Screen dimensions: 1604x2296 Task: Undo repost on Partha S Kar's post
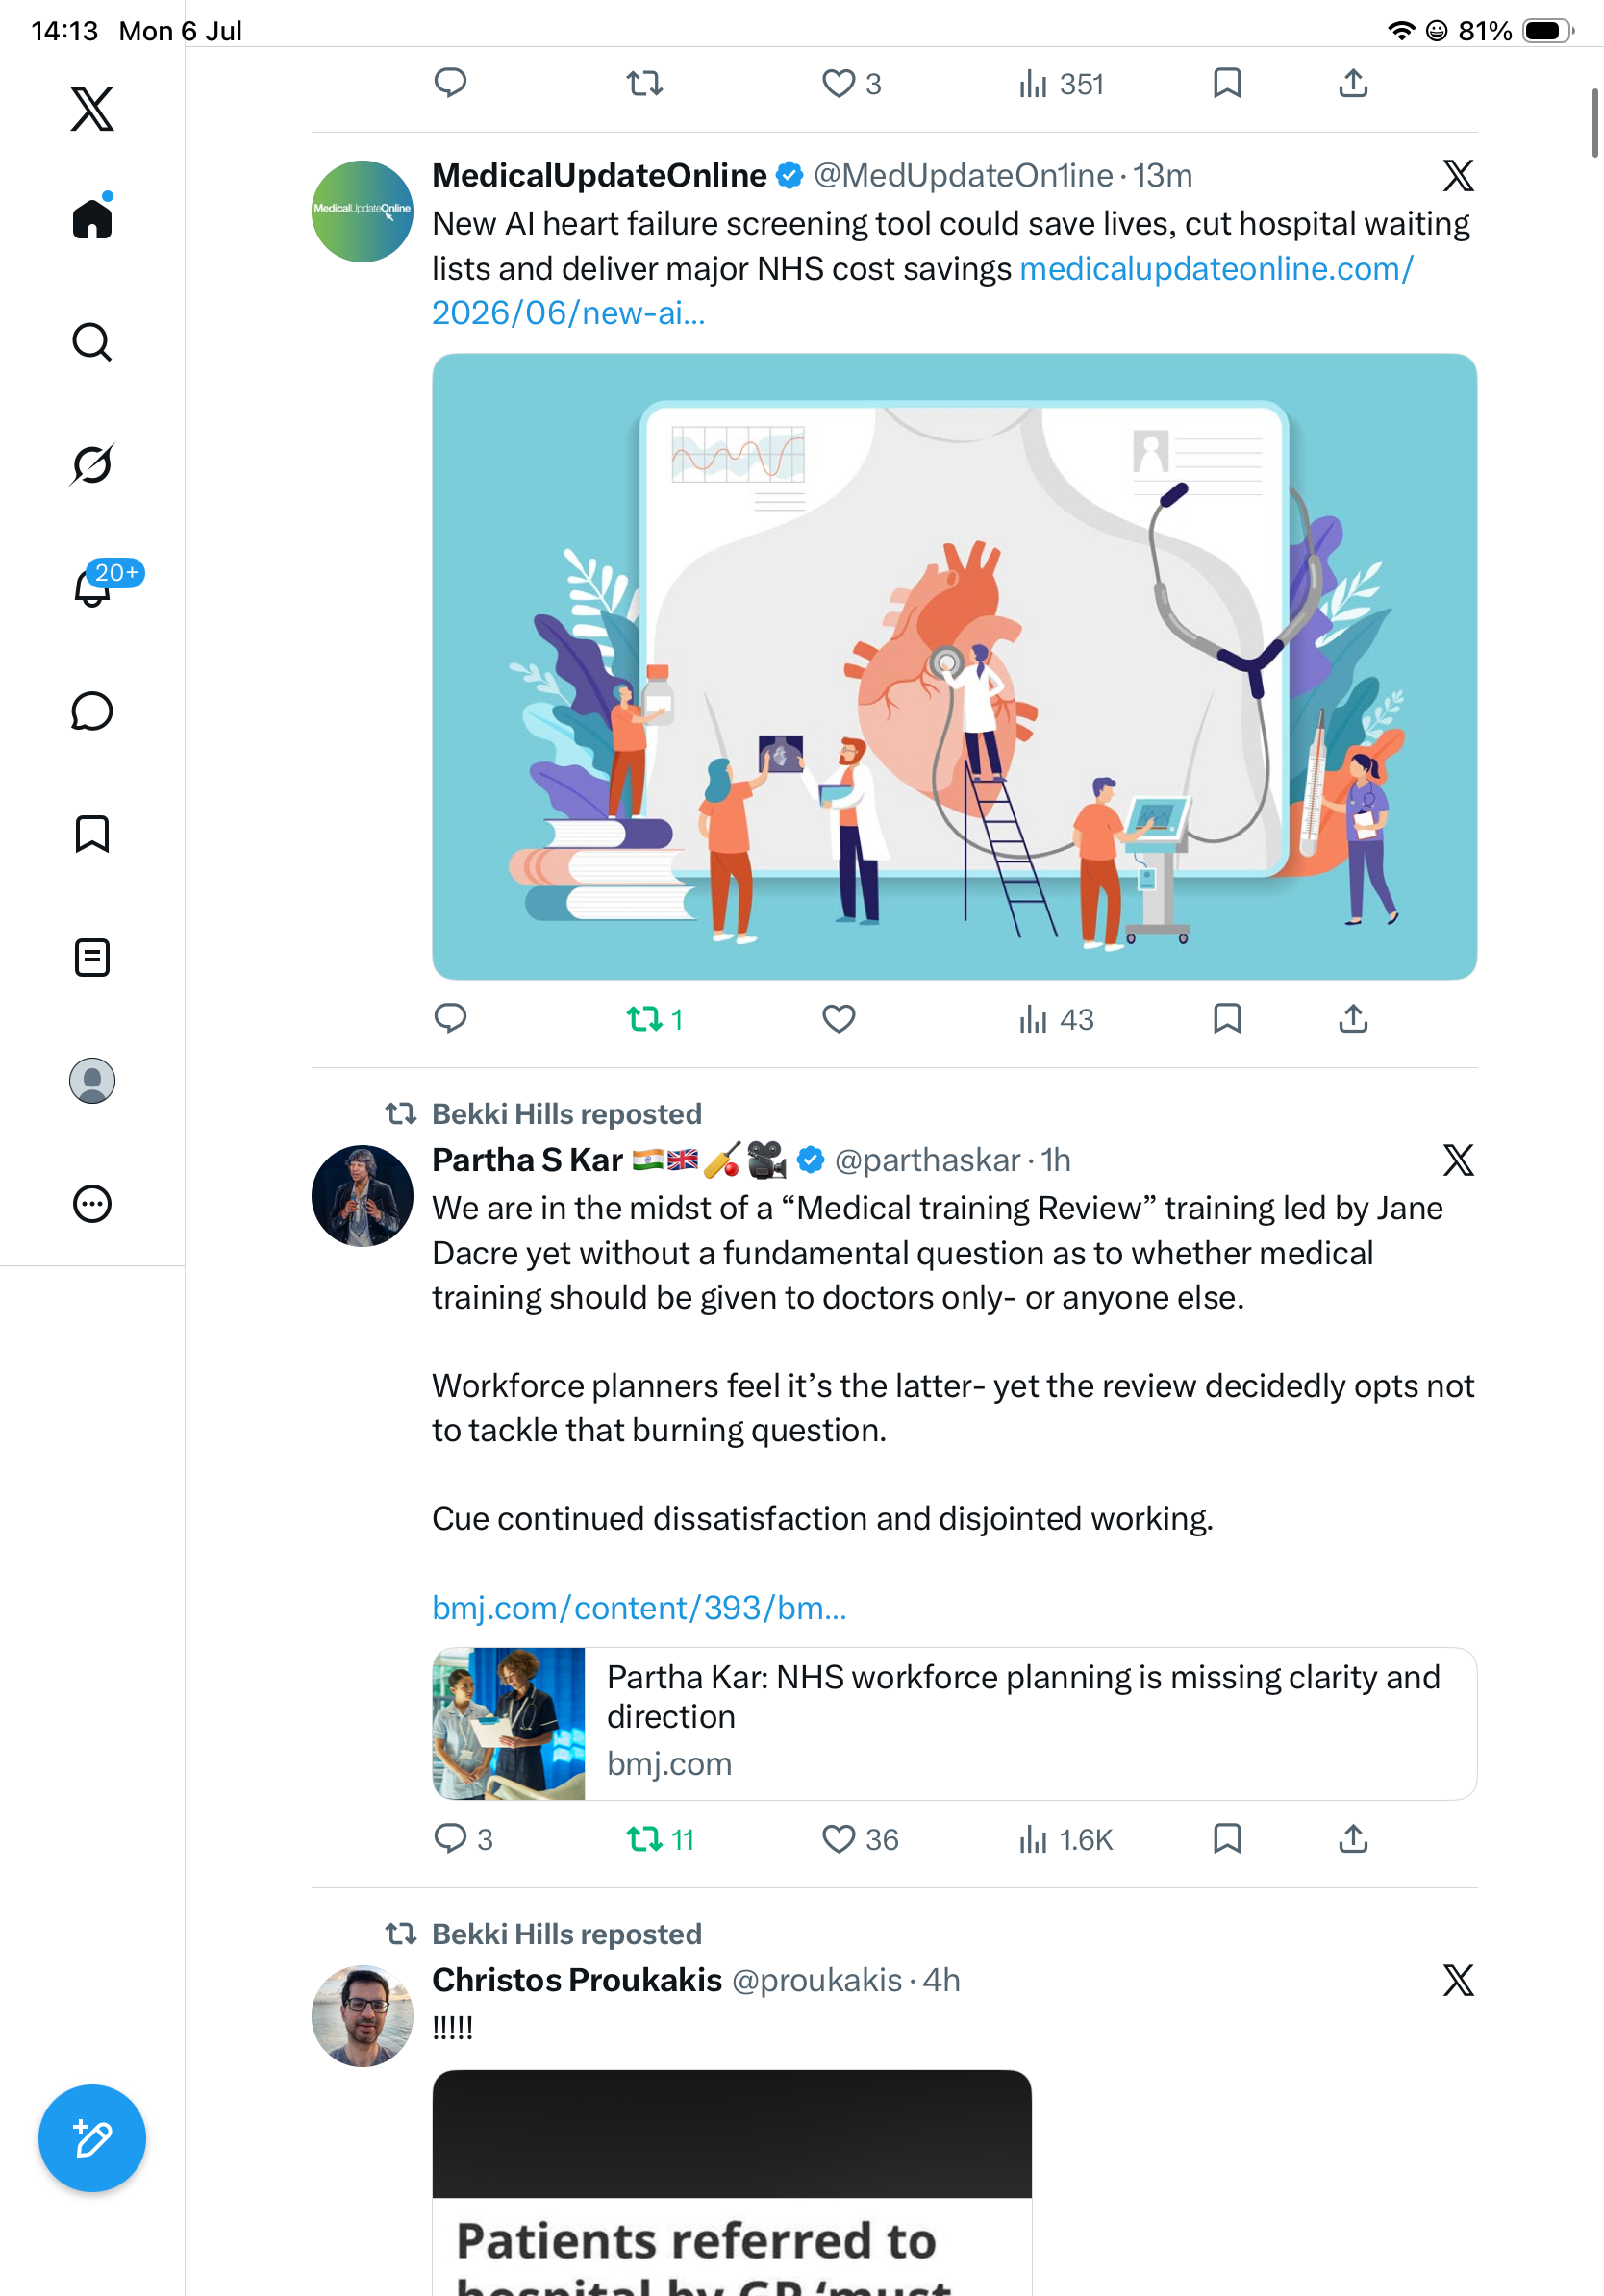pyautogui.click(x=659, y=1838)
